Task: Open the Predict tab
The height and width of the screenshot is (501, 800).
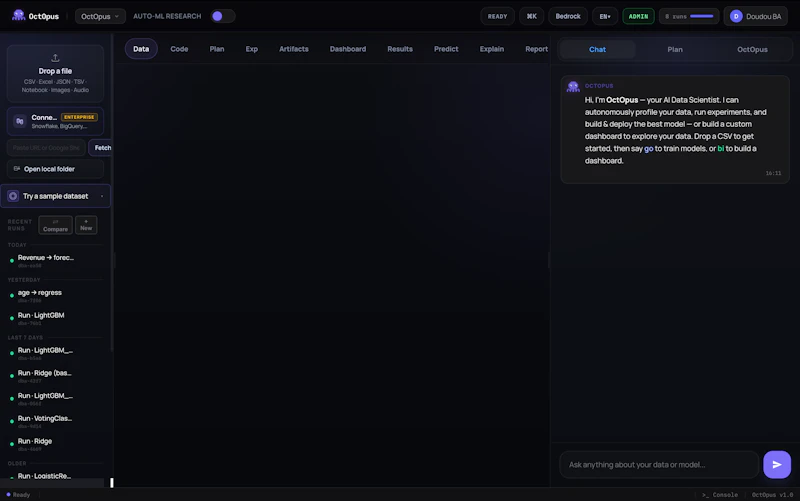Action: click(446, 49)
